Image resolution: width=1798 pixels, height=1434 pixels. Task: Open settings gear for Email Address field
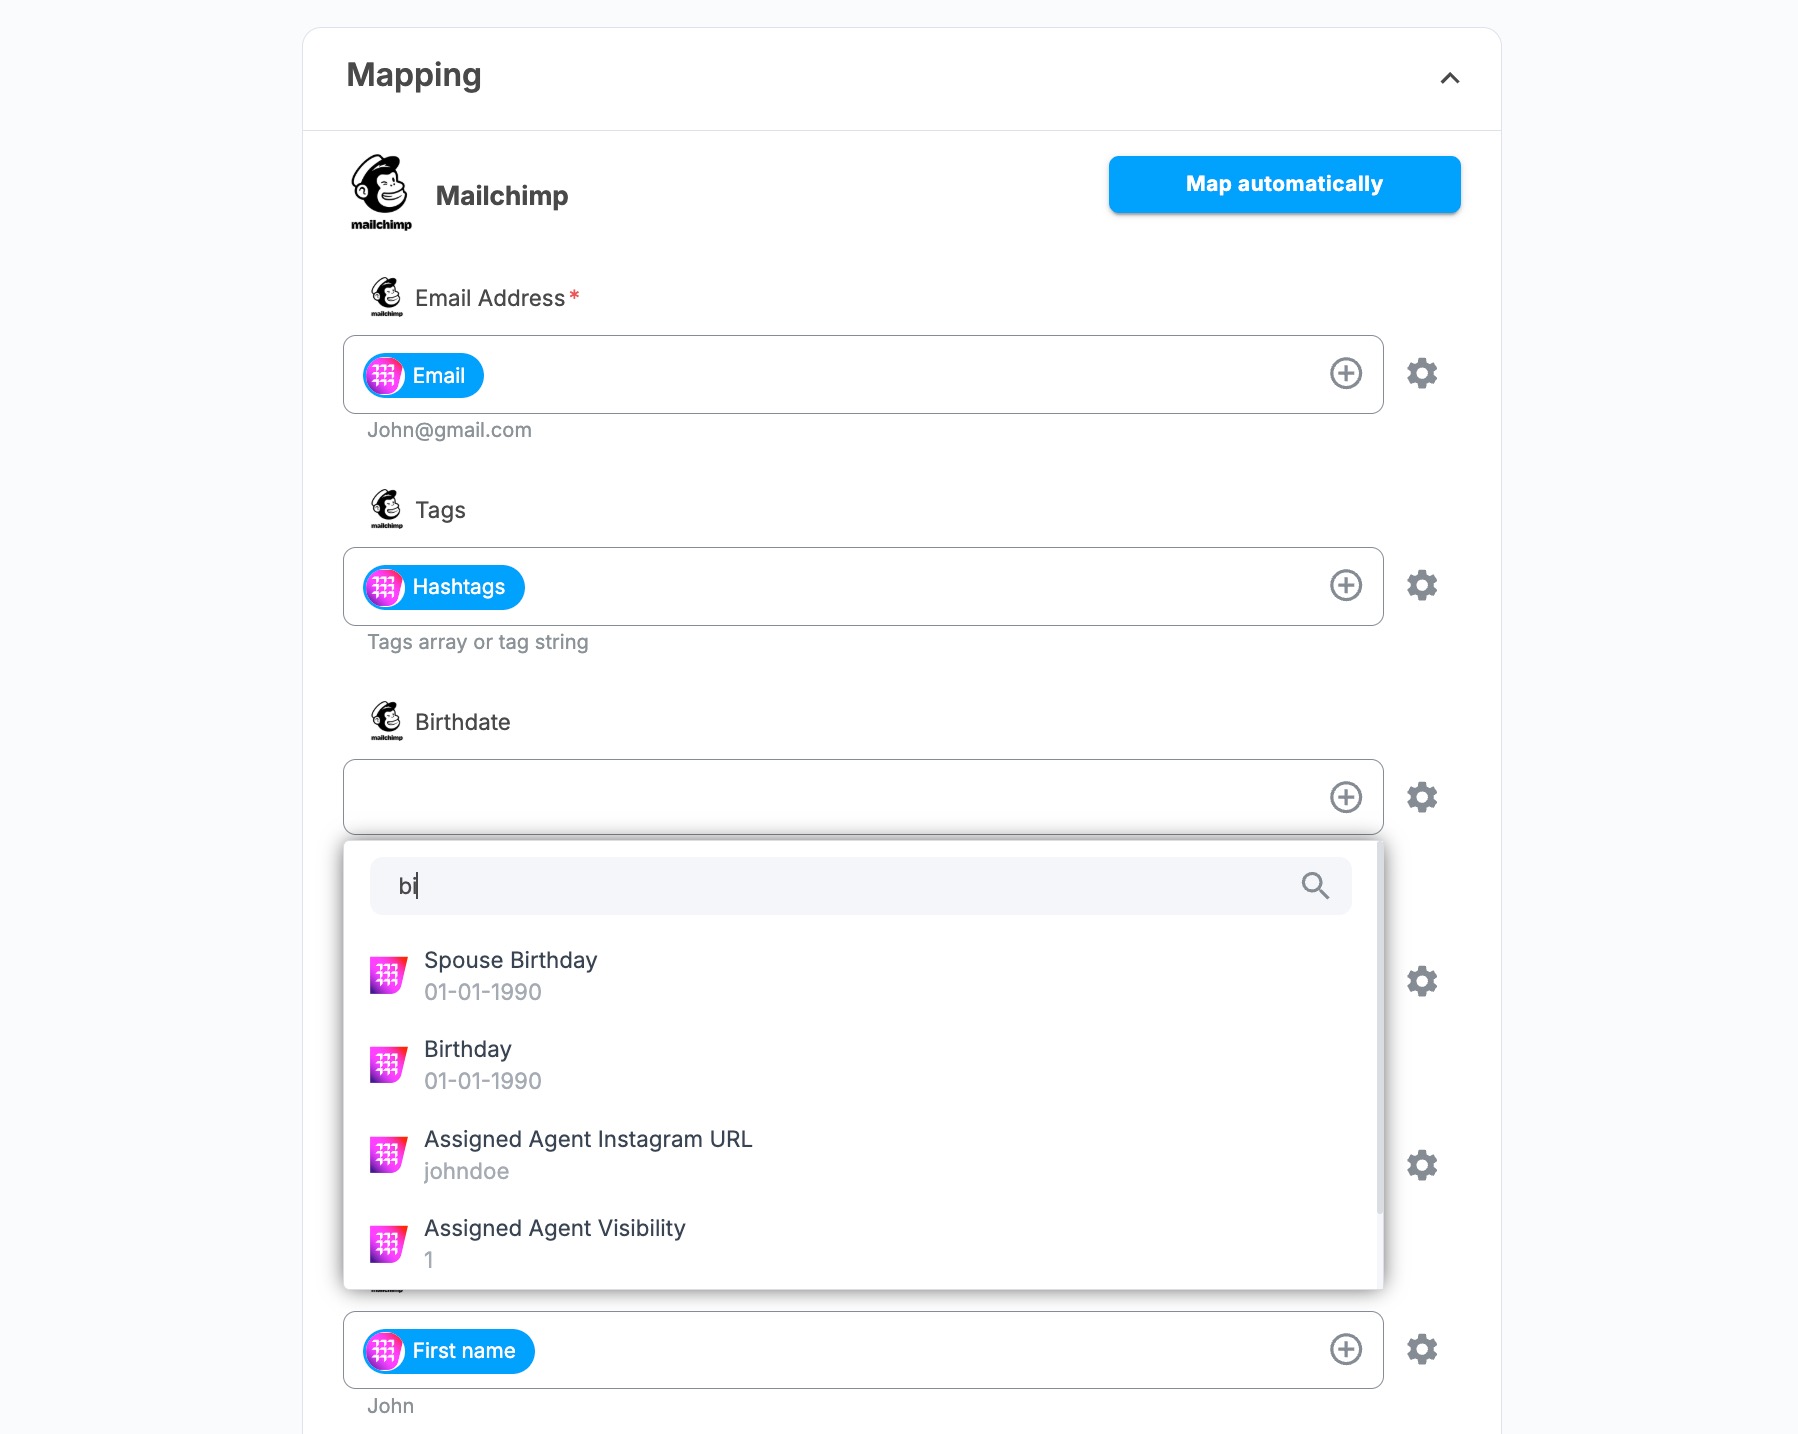[x=1421, y=374]
